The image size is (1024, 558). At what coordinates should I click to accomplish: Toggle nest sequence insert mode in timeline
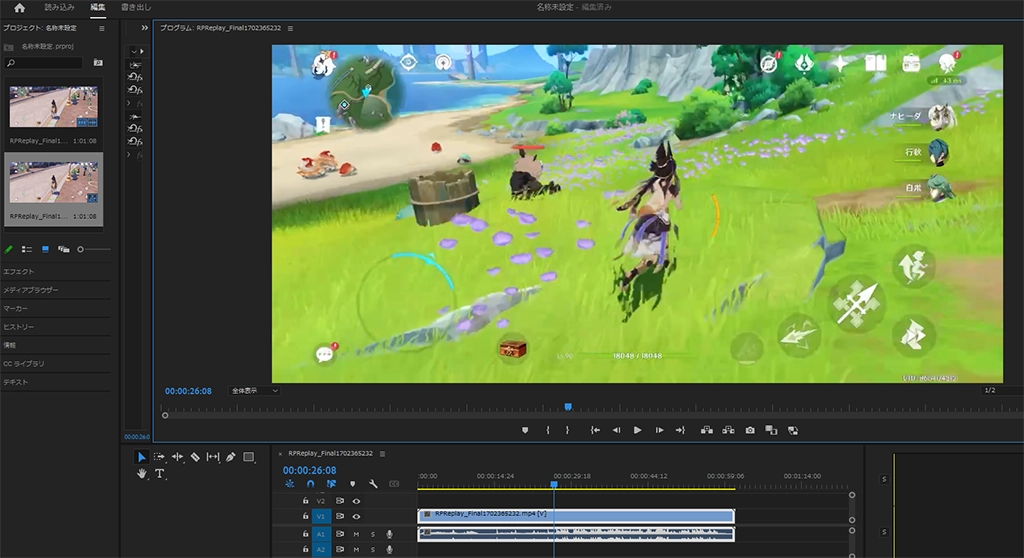(289, 484)
